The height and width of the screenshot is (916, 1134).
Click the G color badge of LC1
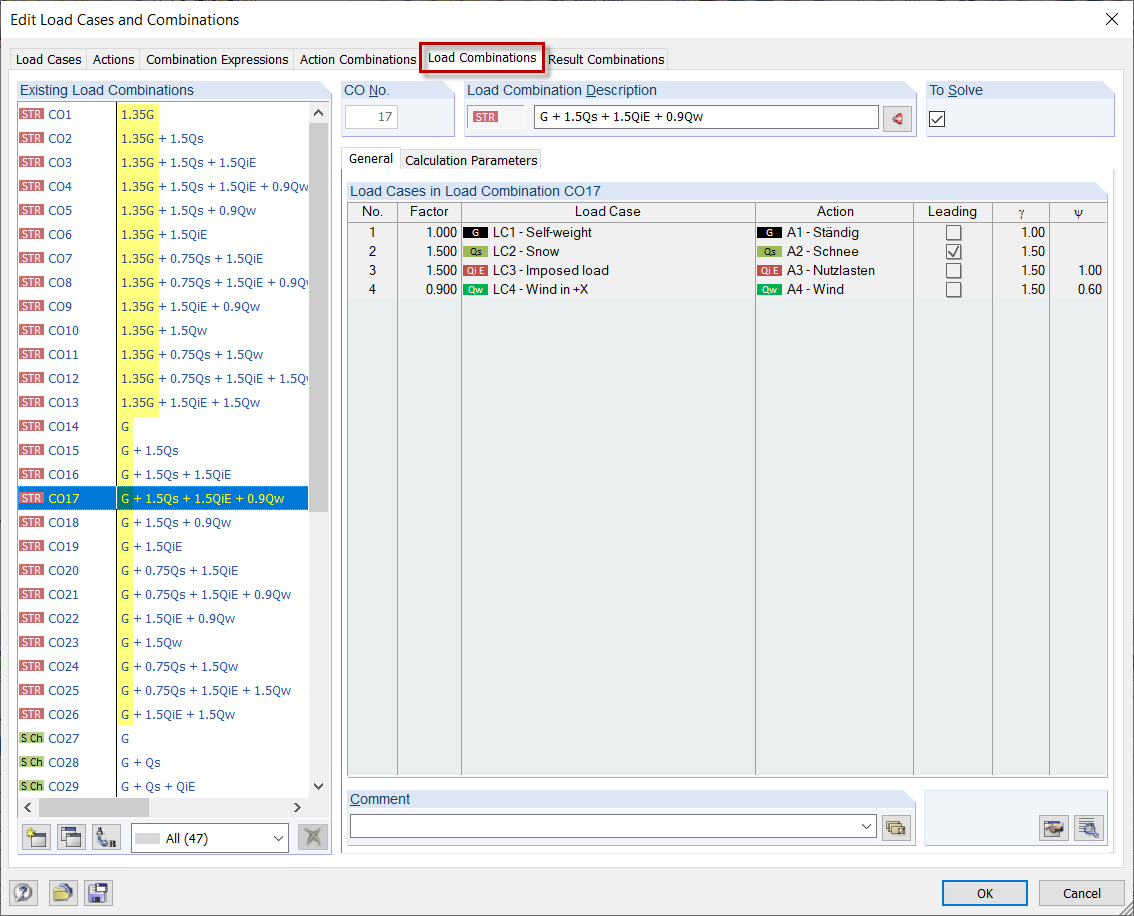point(475,233)
